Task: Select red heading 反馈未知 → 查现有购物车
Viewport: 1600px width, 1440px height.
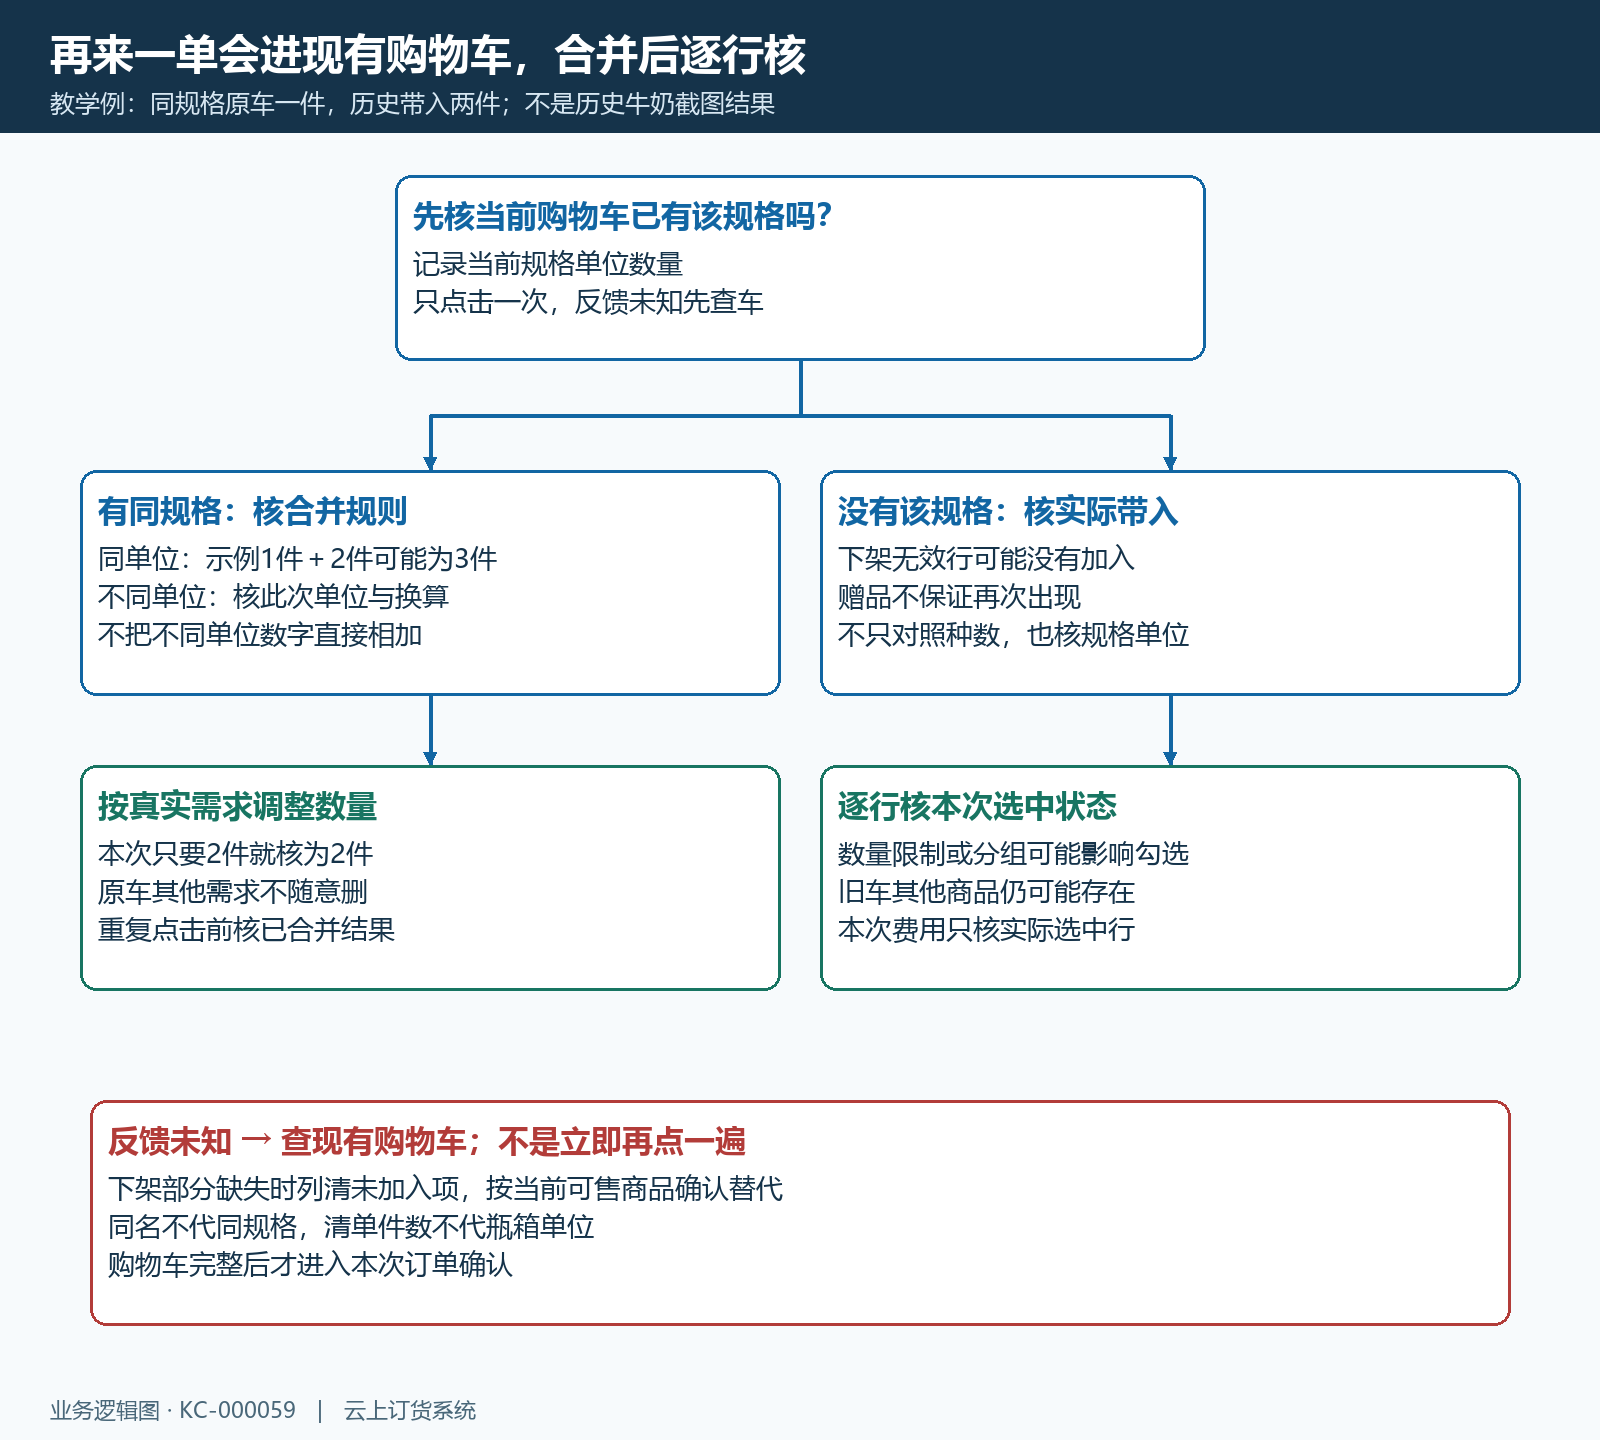Action: (427, 1141)
